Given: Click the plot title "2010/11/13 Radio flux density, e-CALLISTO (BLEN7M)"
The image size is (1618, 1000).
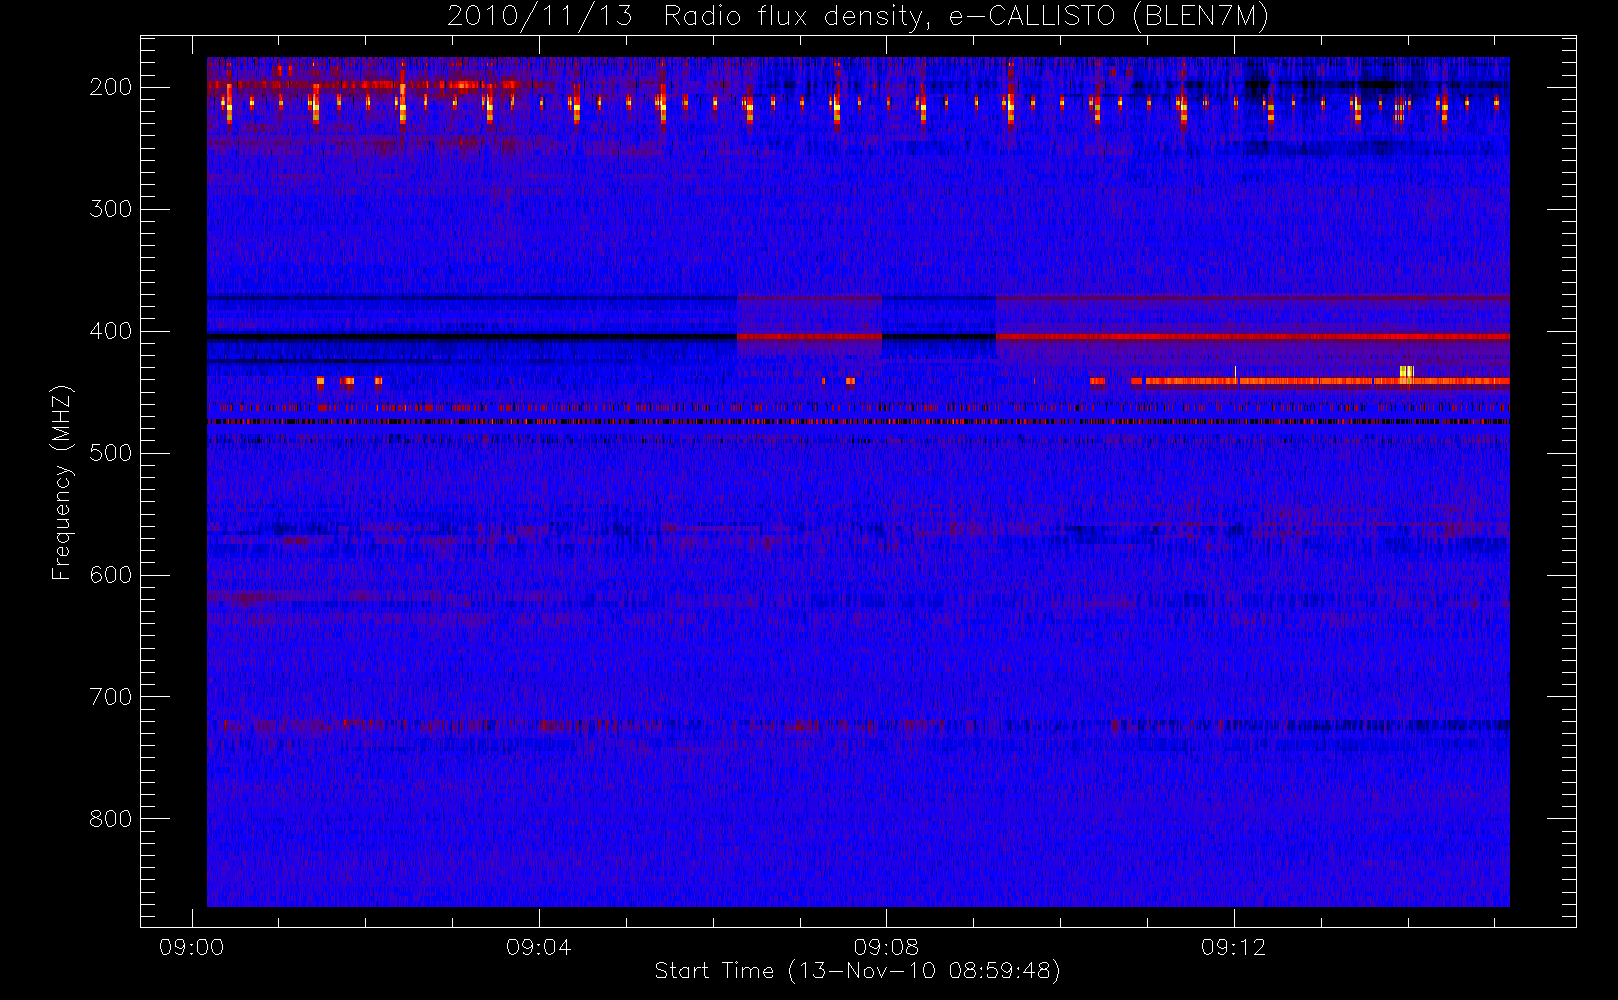Looking at the screenshot, I should tap(857, 17).
